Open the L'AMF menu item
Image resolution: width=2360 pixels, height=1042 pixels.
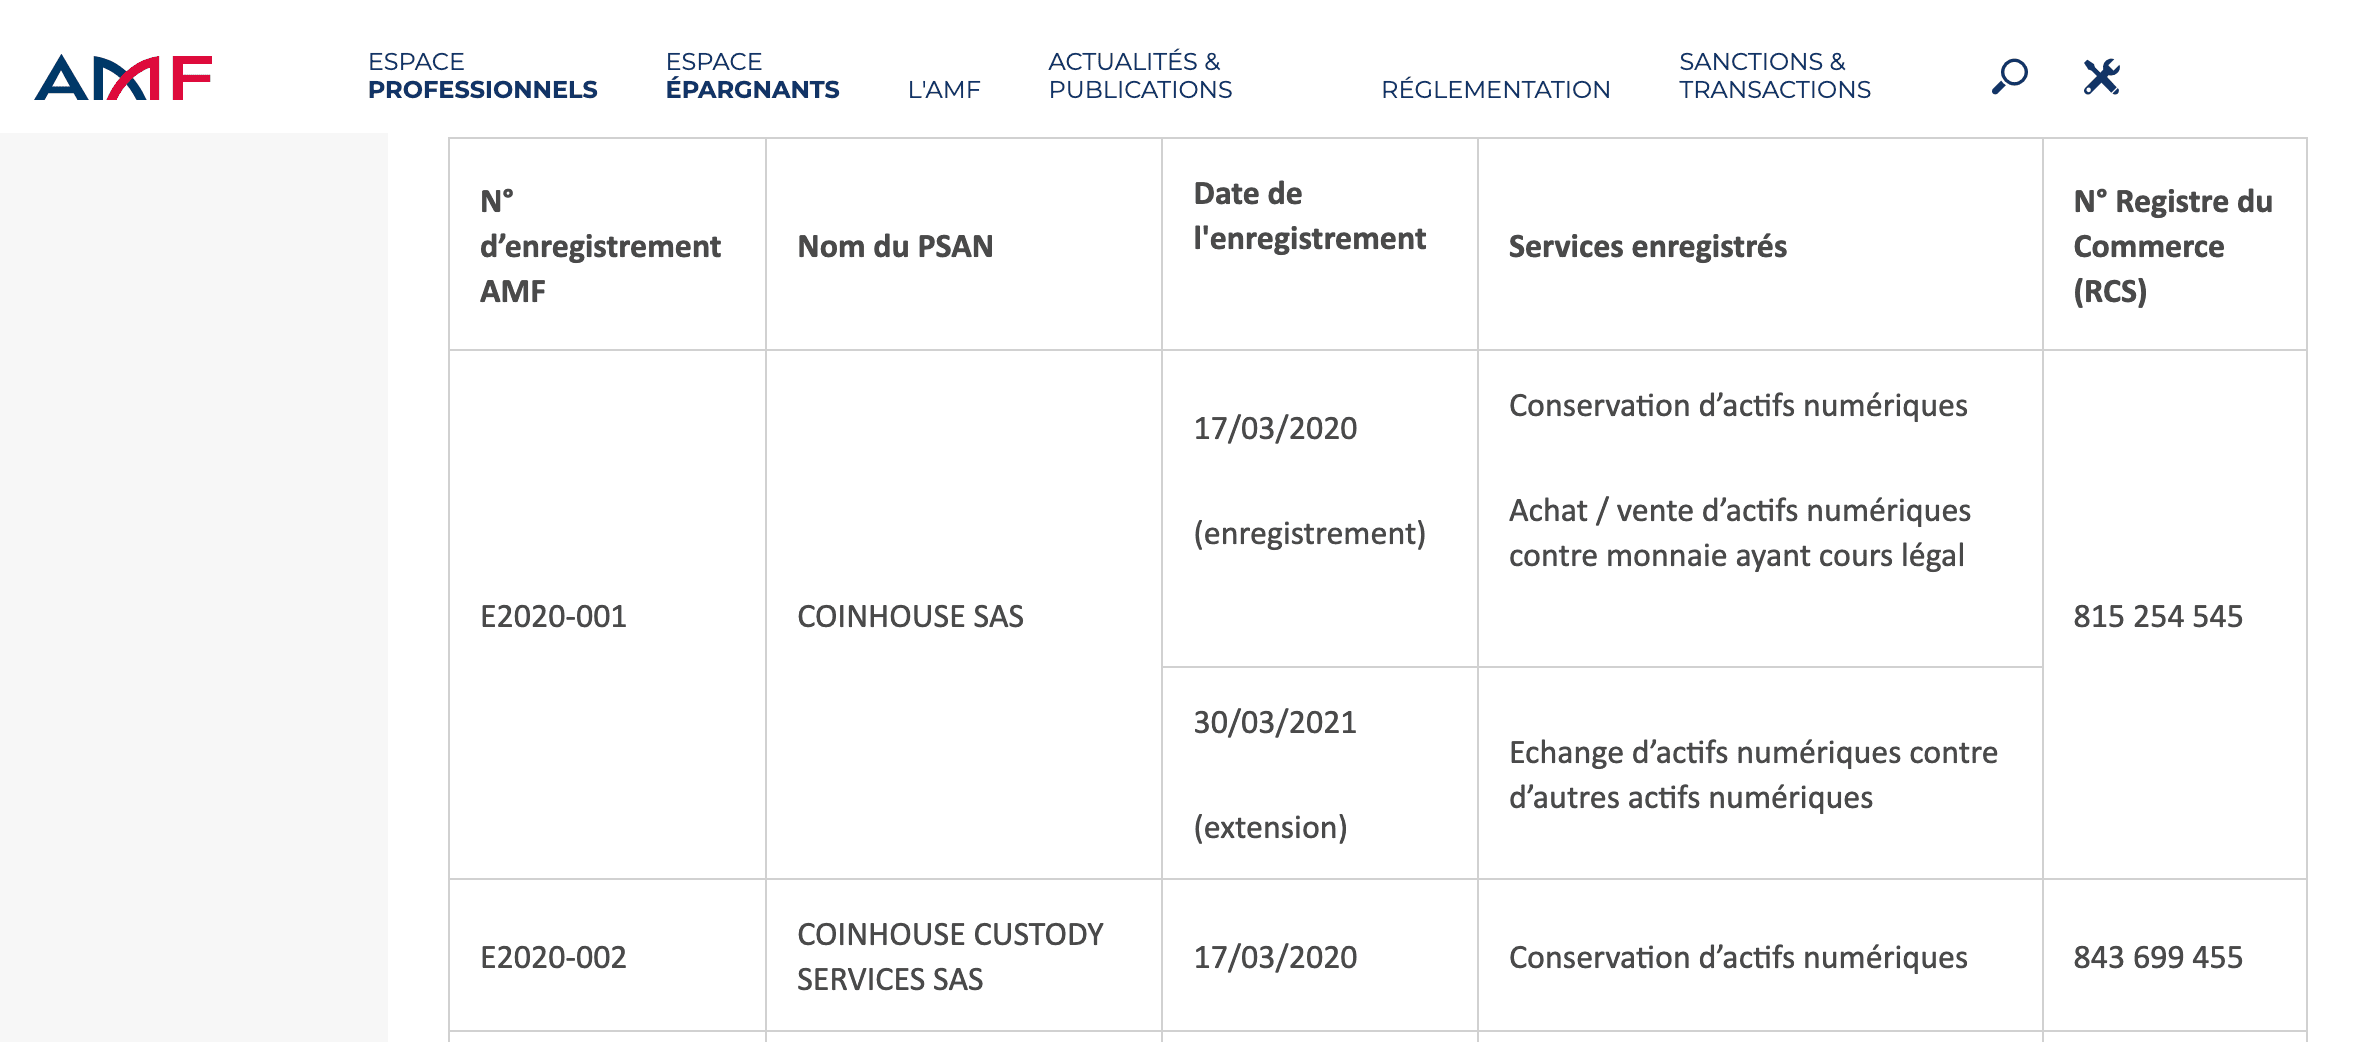[944, 90]
